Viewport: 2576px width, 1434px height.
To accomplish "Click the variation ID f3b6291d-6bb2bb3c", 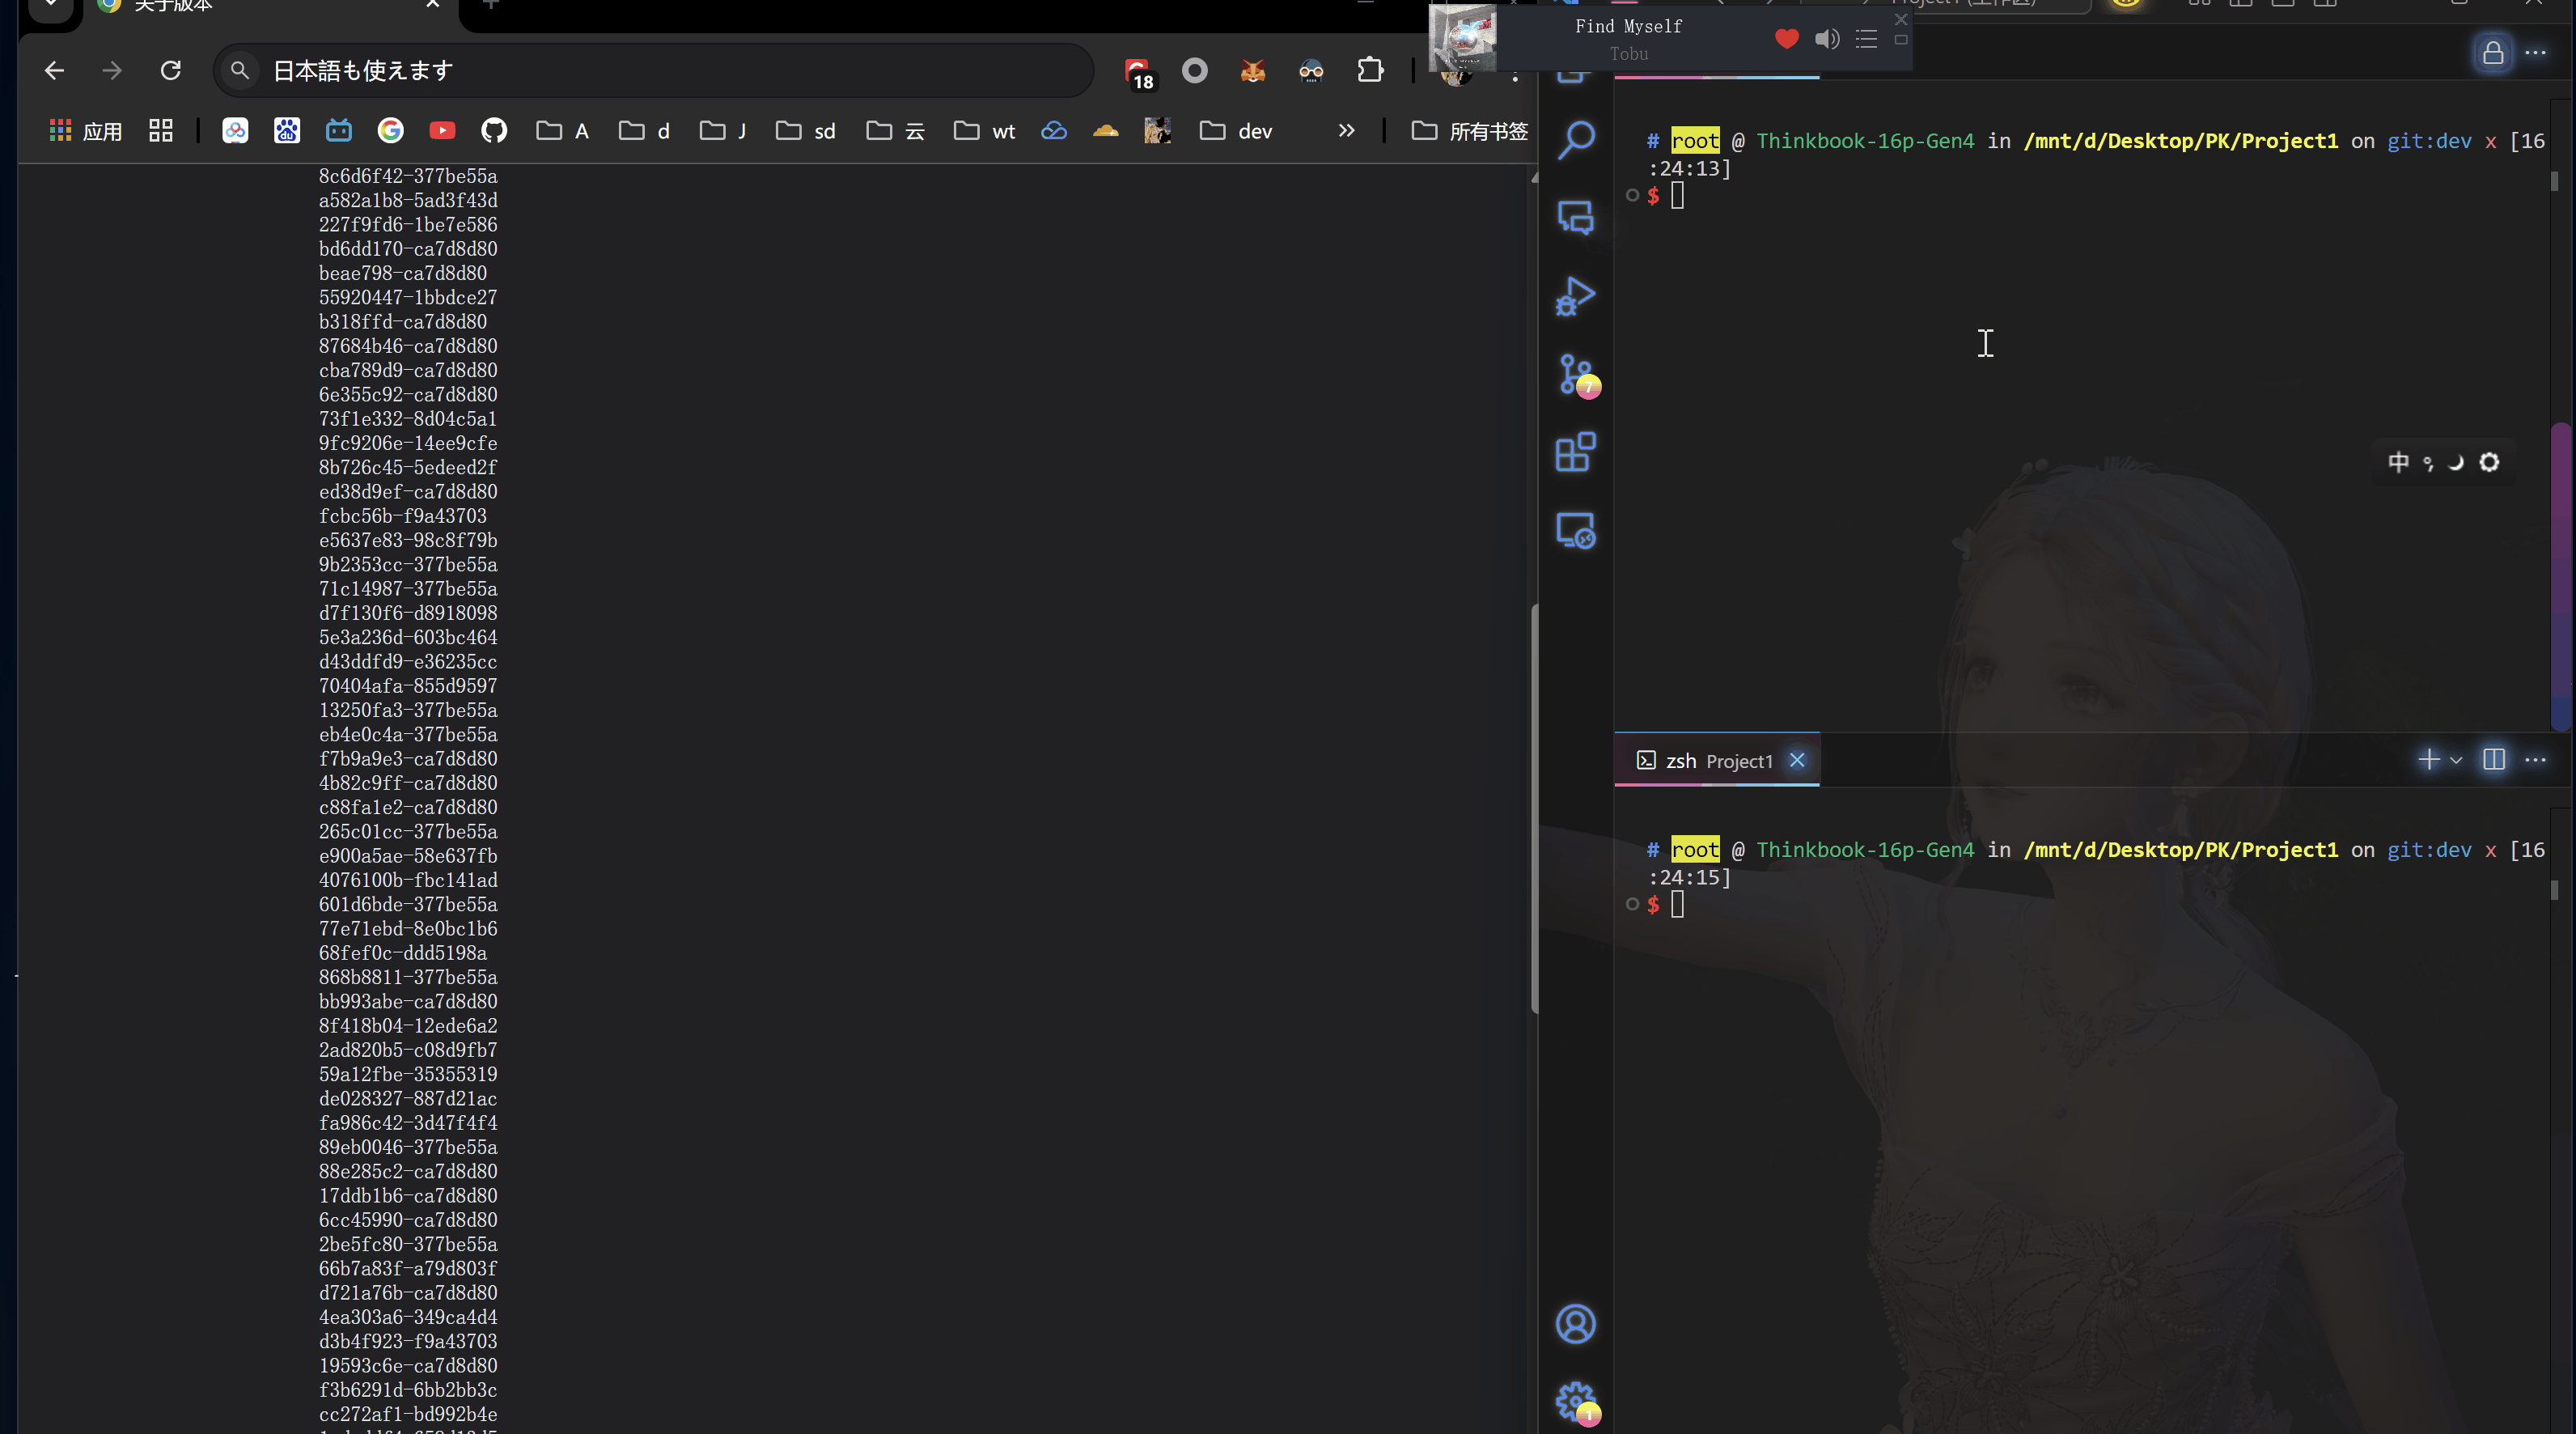I will (x=408, y=1390).
